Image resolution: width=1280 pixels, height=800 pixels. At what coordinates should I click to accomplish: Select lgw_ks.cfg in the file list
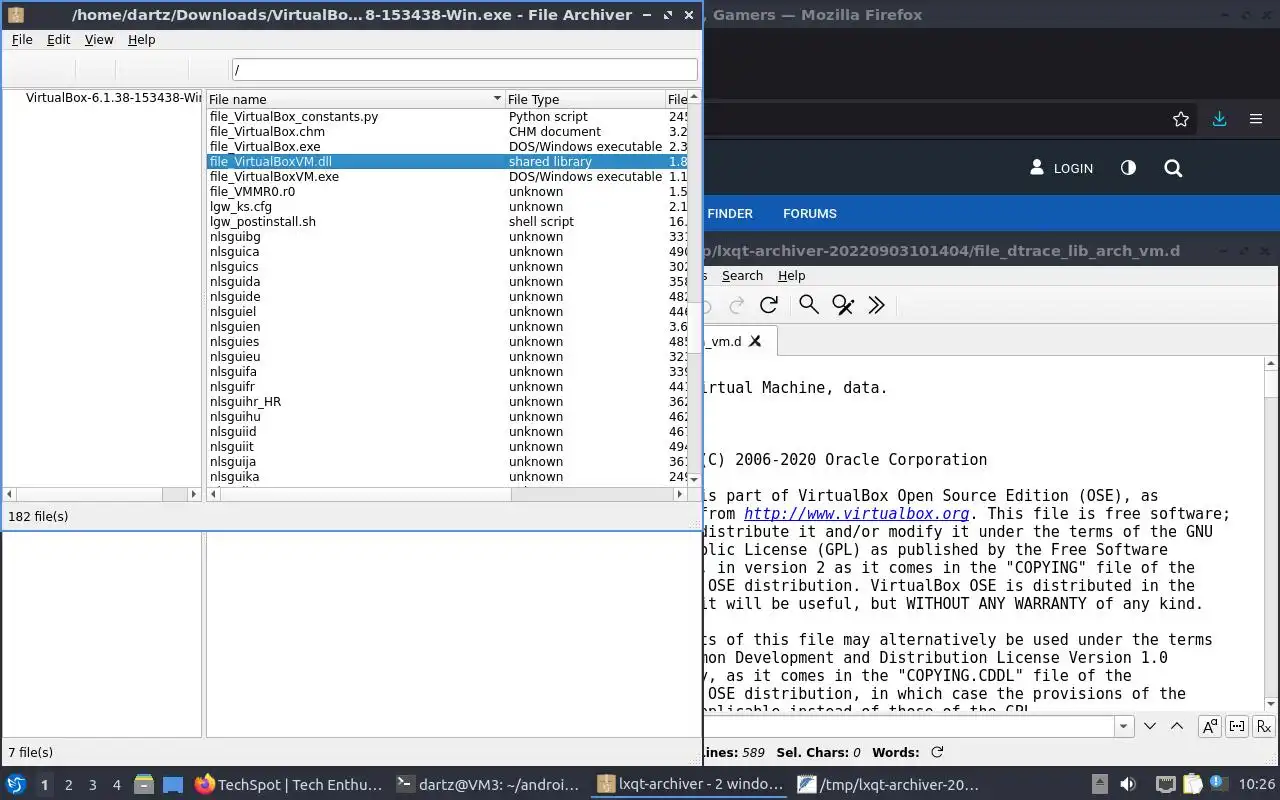click(x=241, y=206)
